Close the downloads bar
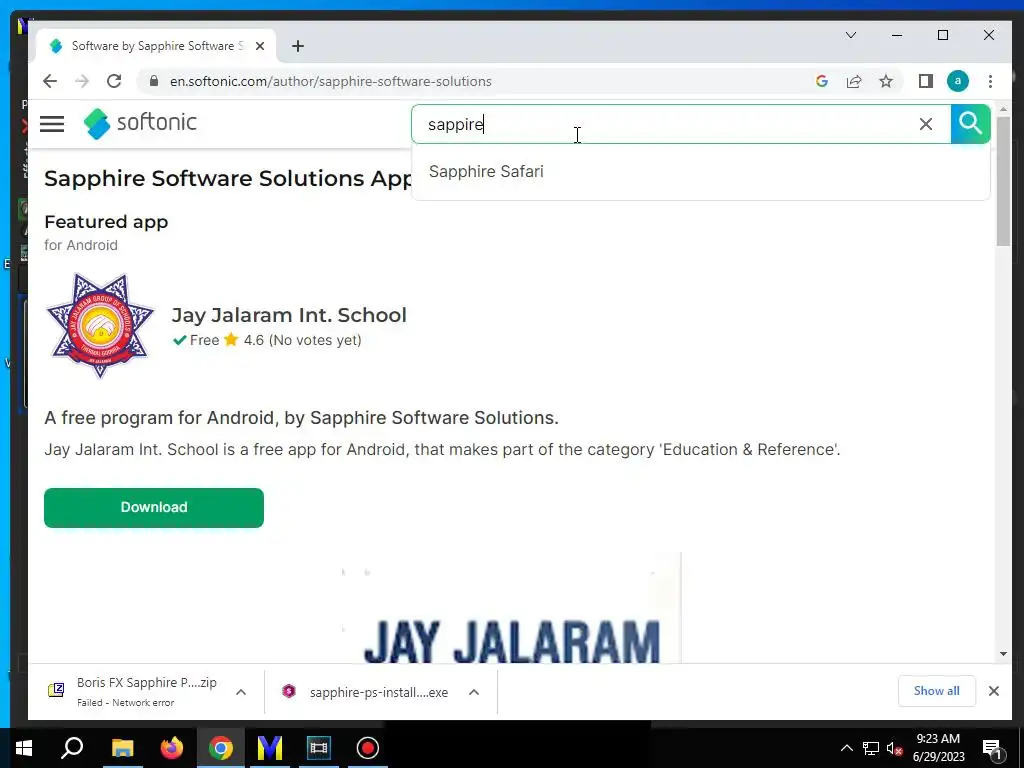This screenshot has height=768, width=1024. pos(994,691)
